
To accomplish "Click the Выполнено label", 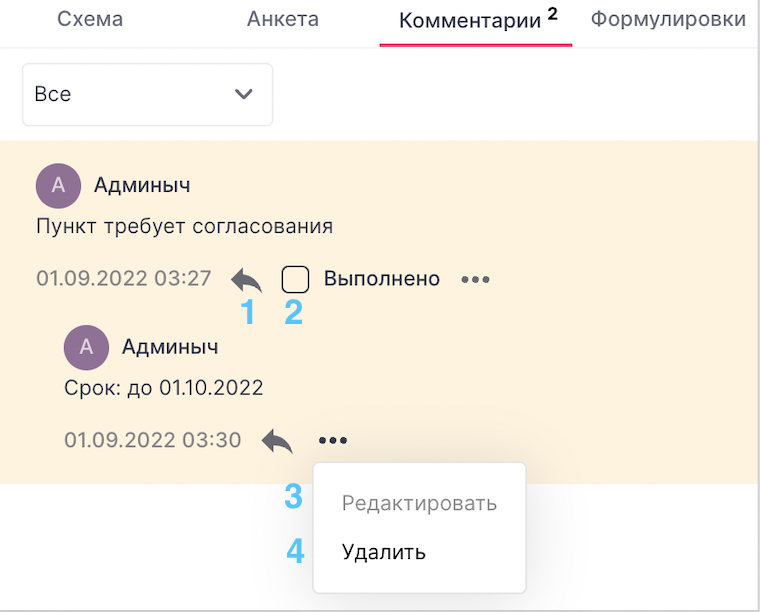I will pyautogui.click(x=382, y=279).
